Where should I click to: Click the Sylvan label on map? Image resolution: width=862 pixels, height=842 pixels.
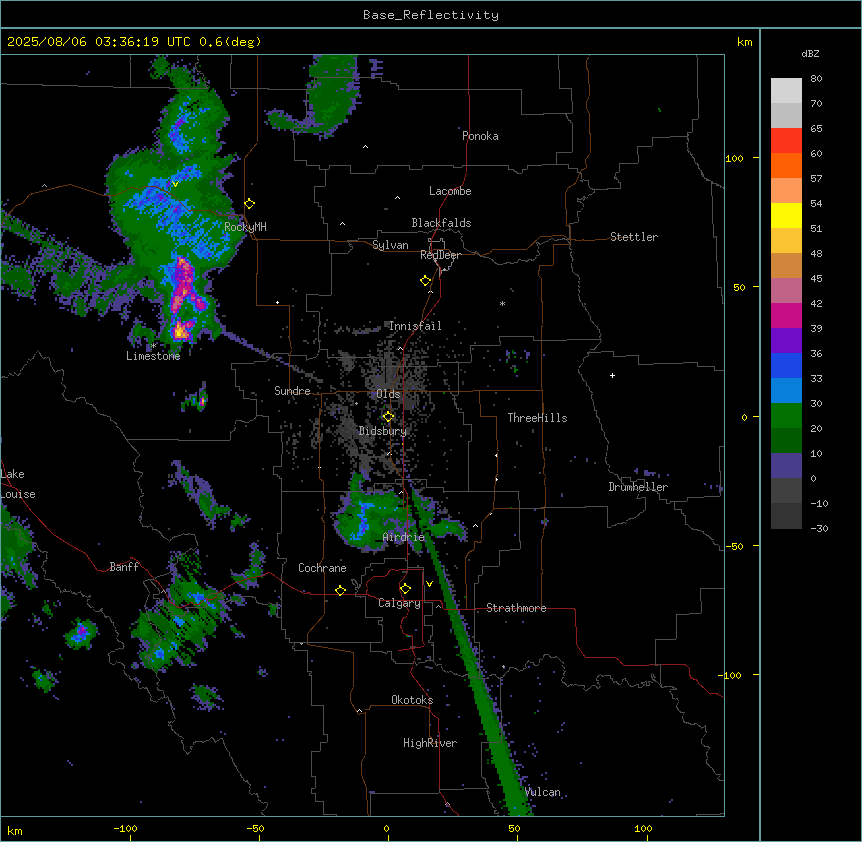390,245
